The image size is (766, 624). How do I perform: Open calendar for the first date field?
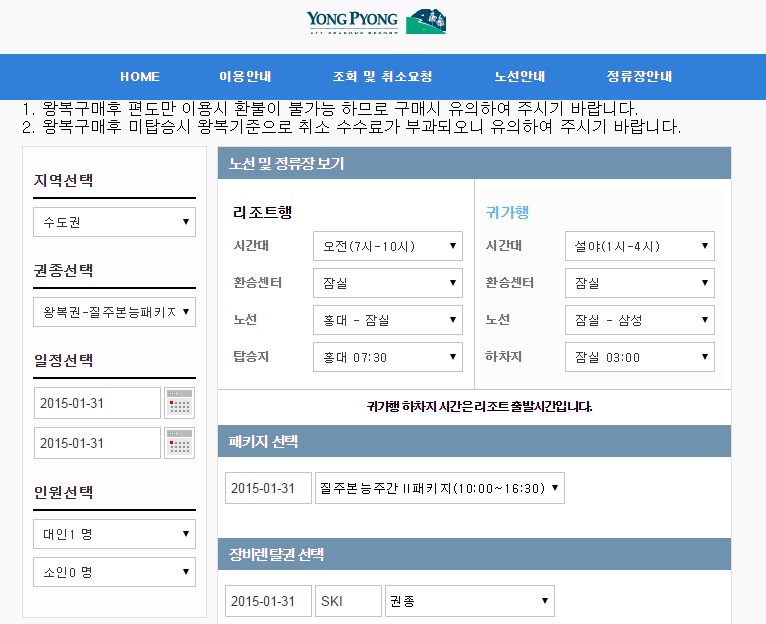click(180, 403)
